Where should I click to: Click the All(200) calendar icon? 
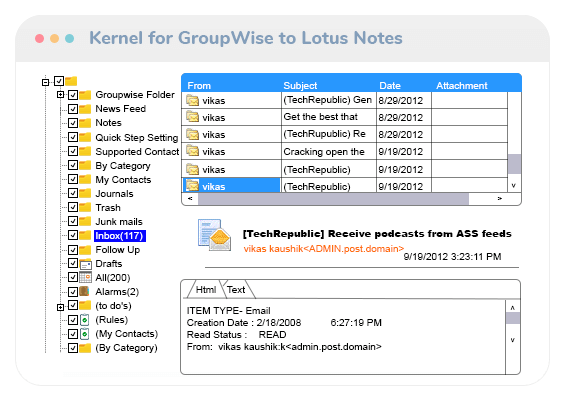coord(85,278)
